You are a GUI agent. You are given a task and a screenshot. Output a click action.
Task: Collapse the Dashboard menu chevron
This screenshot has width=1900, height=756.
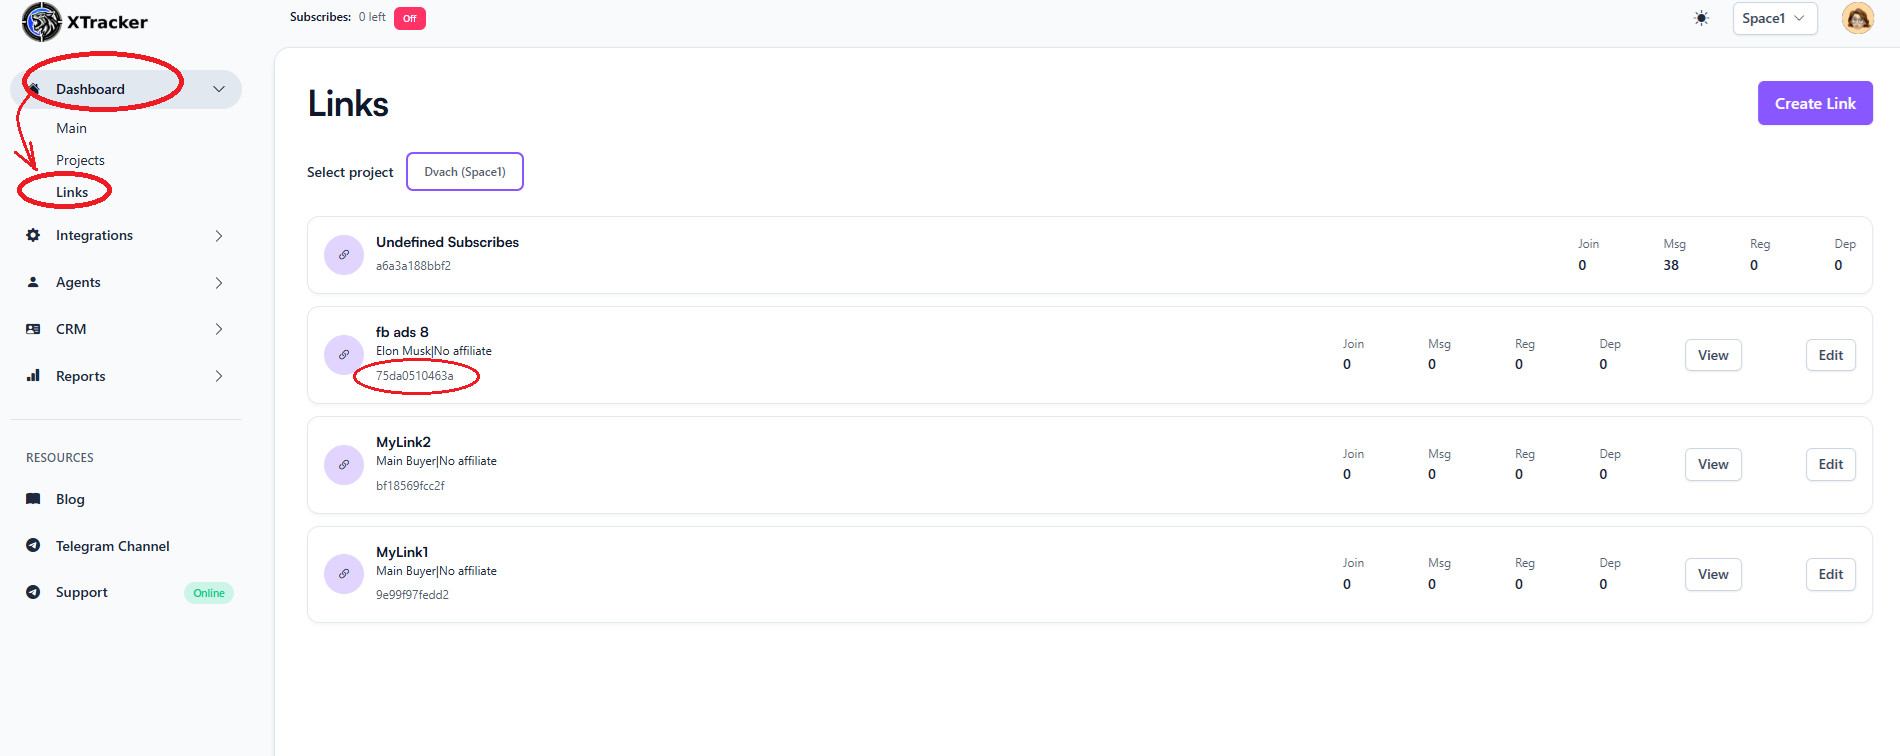pyautogui.click(x=219, y=89)
